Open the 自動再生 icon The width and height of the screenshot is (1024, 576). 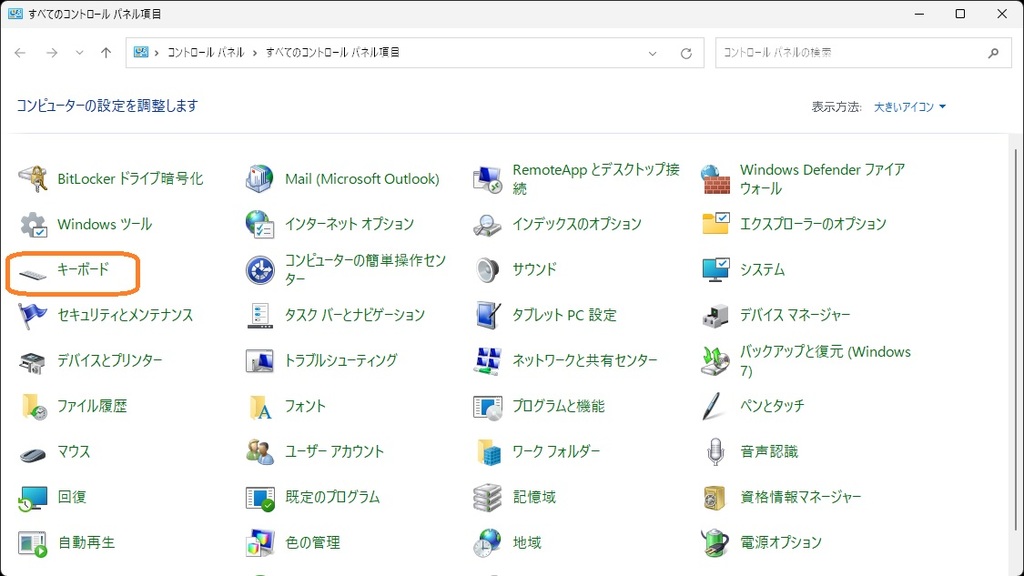pos(33,543)
